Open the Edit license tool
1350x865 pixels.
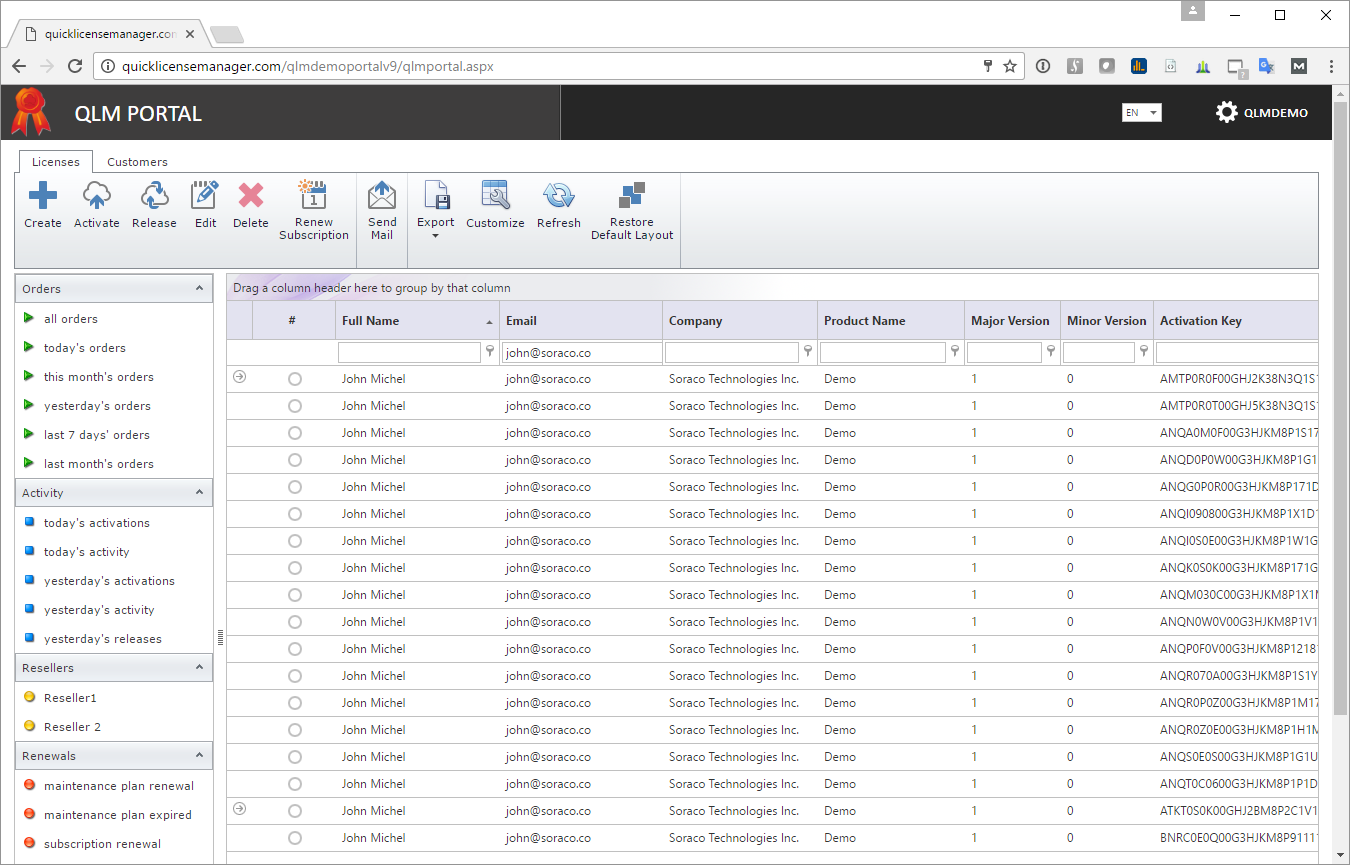[205, 196]
